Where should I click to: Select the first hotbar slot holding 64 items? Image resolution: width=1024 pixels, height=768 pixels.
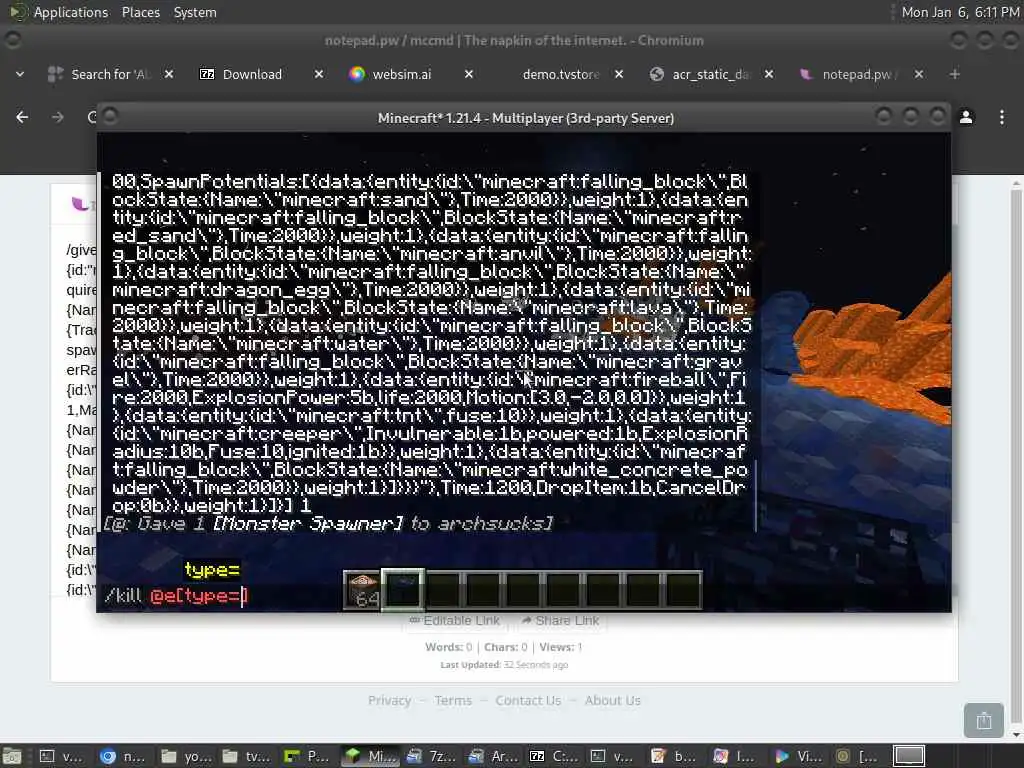pyautogui.click(x=362, y=590)
